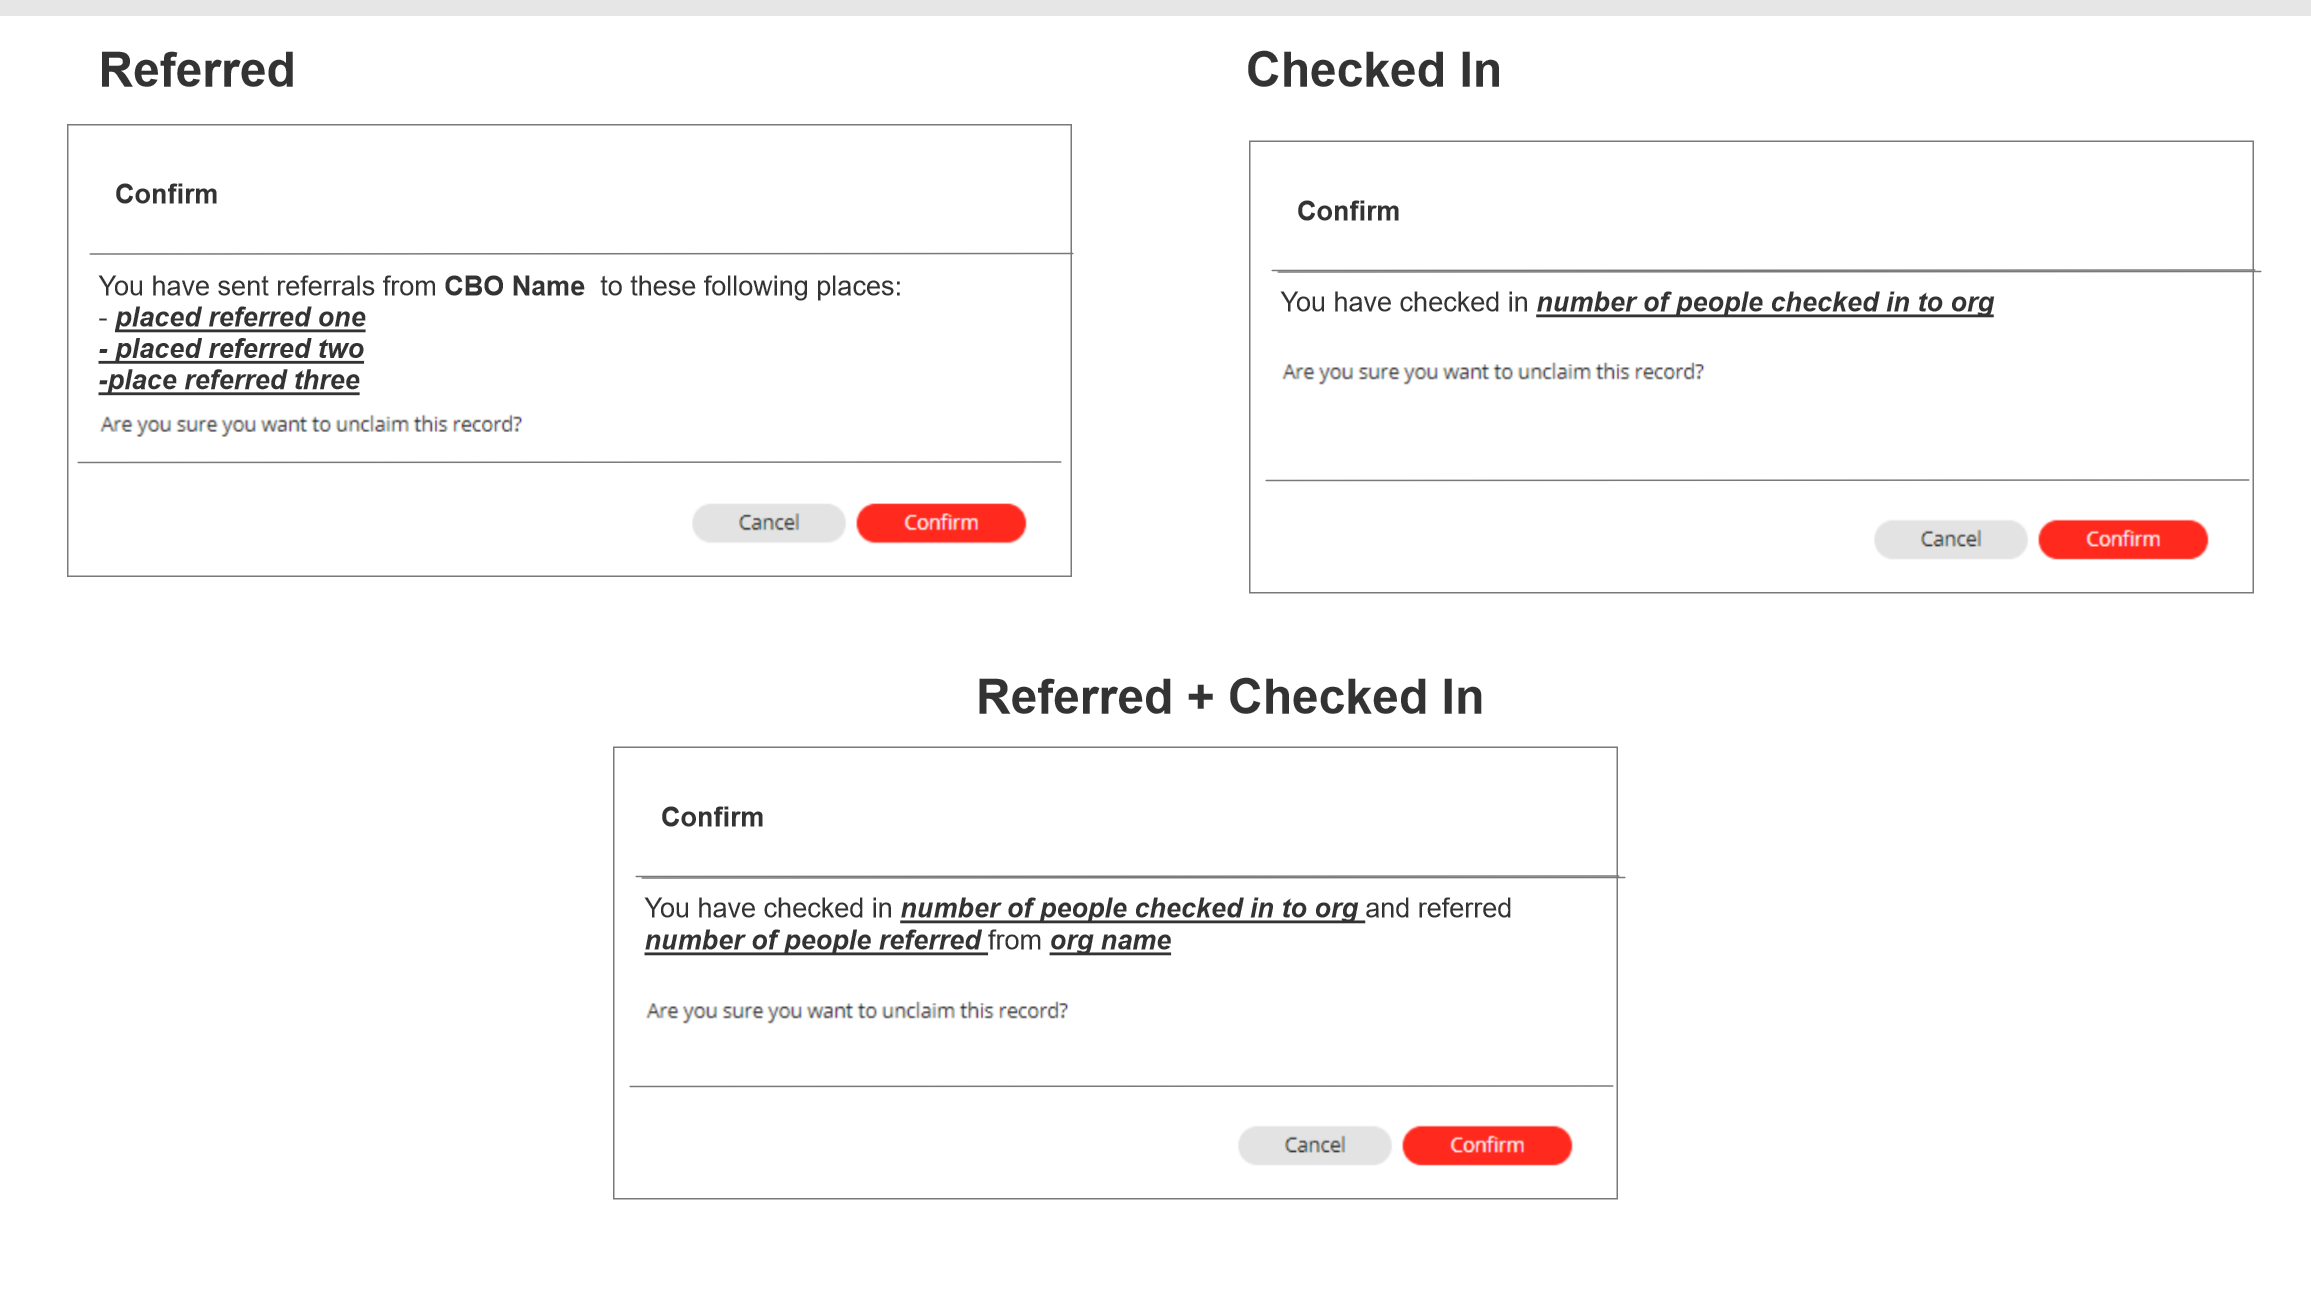Select the 'Referred + Checked In' heading
Screen dimensions: 2311x1297
(x=1230, y=697)
